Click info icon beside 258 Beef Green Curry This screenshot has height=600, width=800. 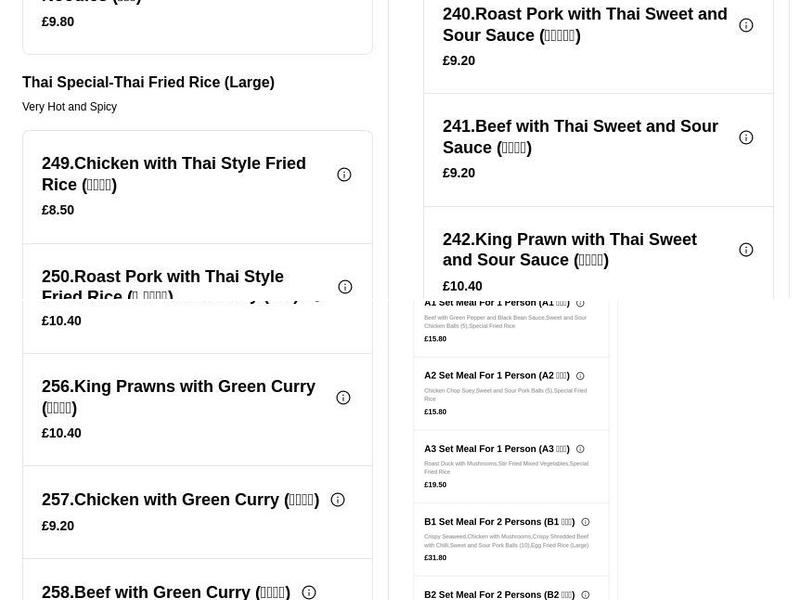pyautogui.click(x=309, y=592)
